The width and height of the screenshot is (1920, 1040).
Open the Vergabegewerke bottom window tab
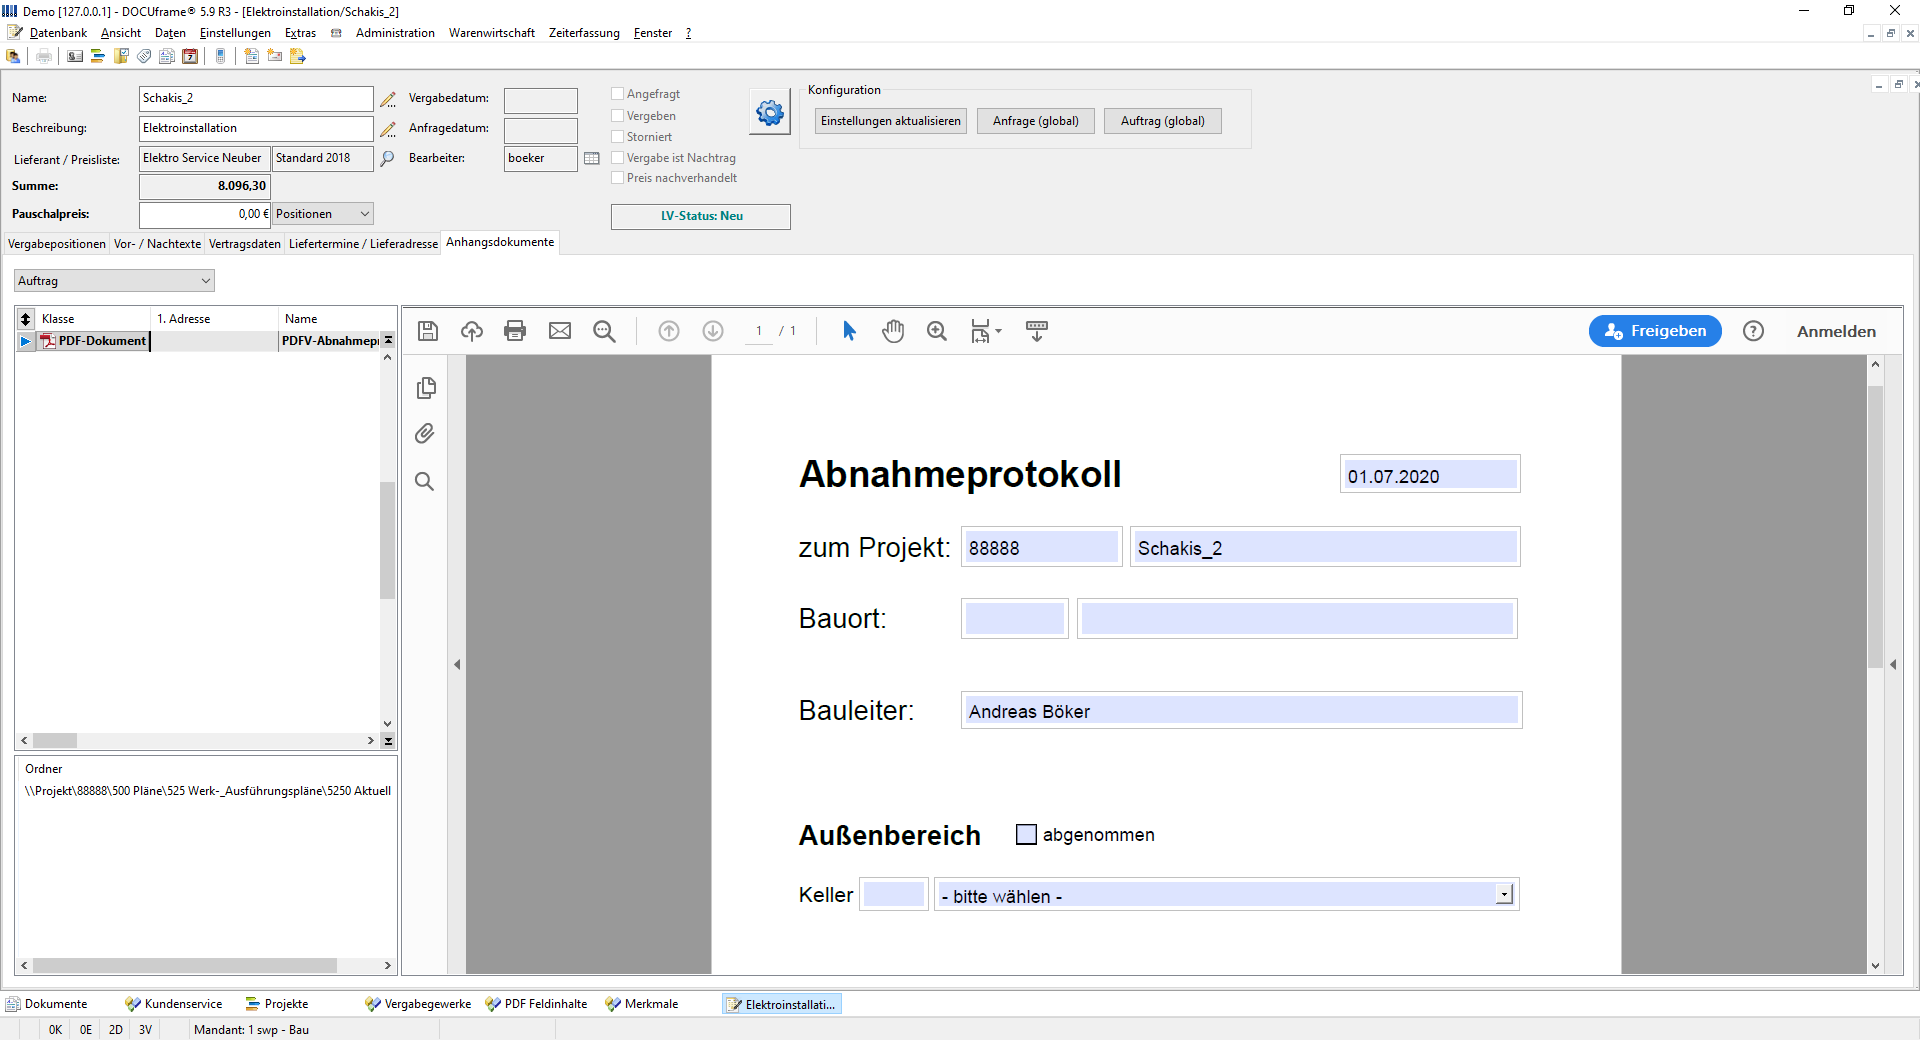click(x=418, y=1004)
